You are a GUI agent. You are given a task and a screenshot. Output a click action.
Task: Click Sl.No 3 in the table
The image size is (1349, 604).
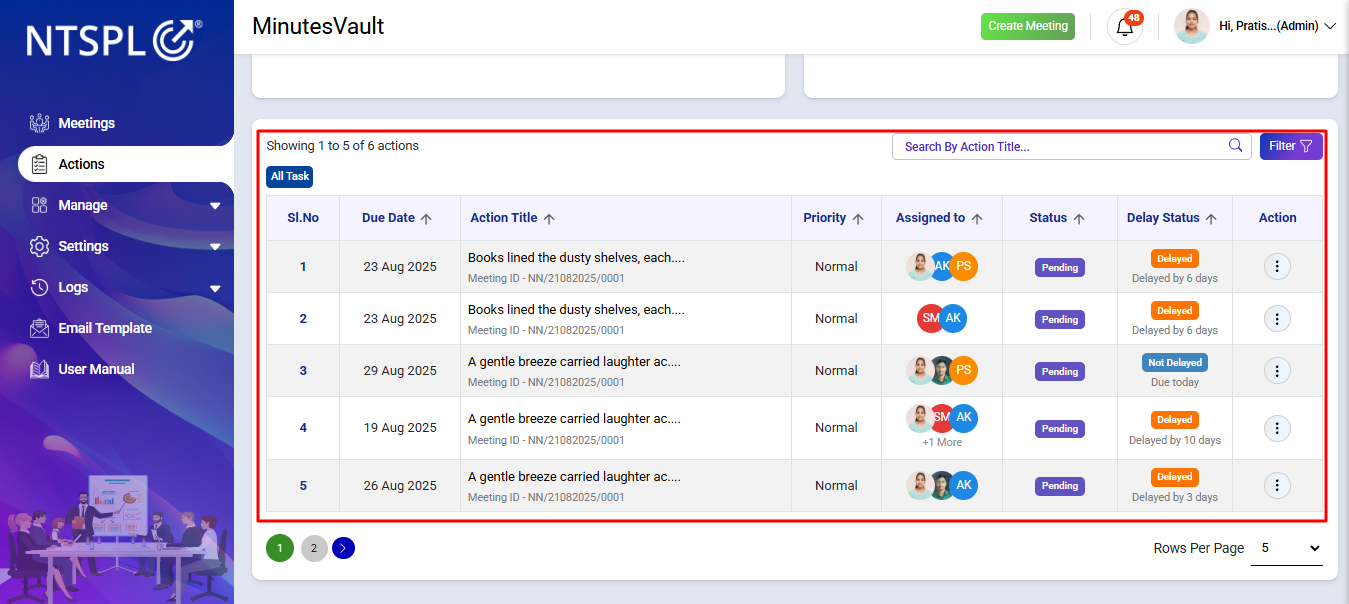tap(303, 370)
